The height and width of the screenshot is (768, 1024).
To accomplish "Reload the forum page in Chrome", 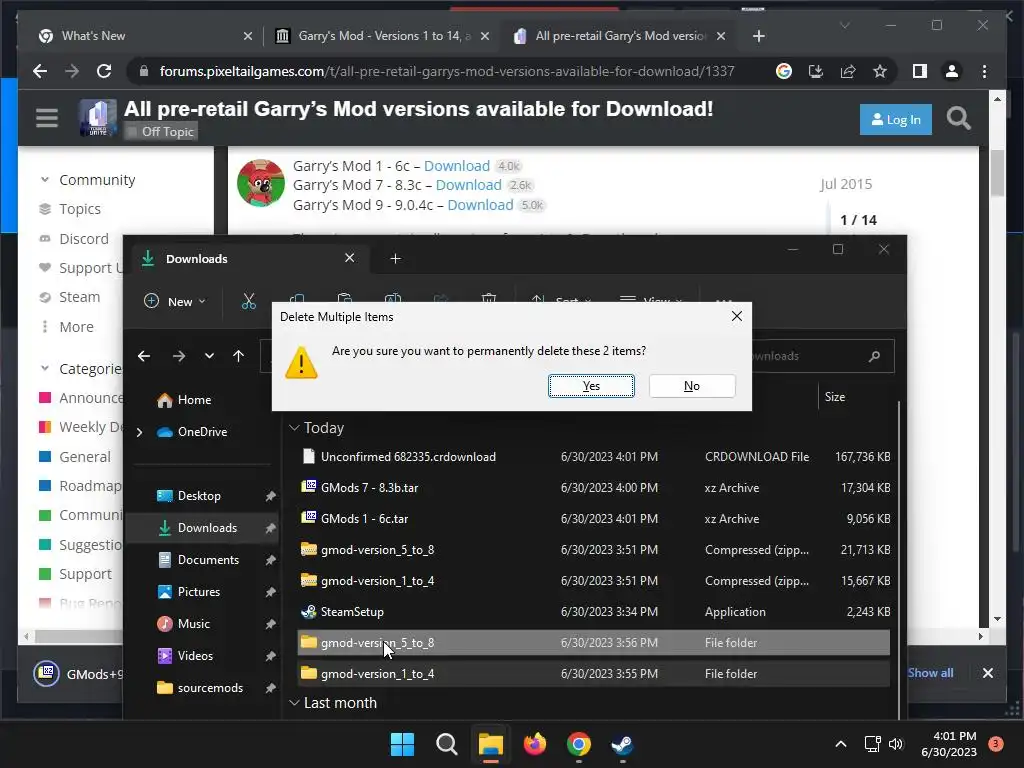I will coord(104,71).
